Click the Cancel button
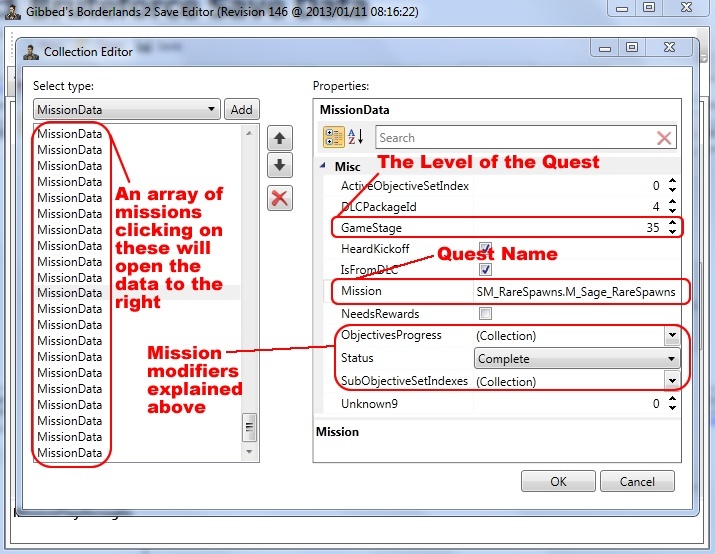The image size is (715, 554). pyautogui.click(x=637, y=481)
